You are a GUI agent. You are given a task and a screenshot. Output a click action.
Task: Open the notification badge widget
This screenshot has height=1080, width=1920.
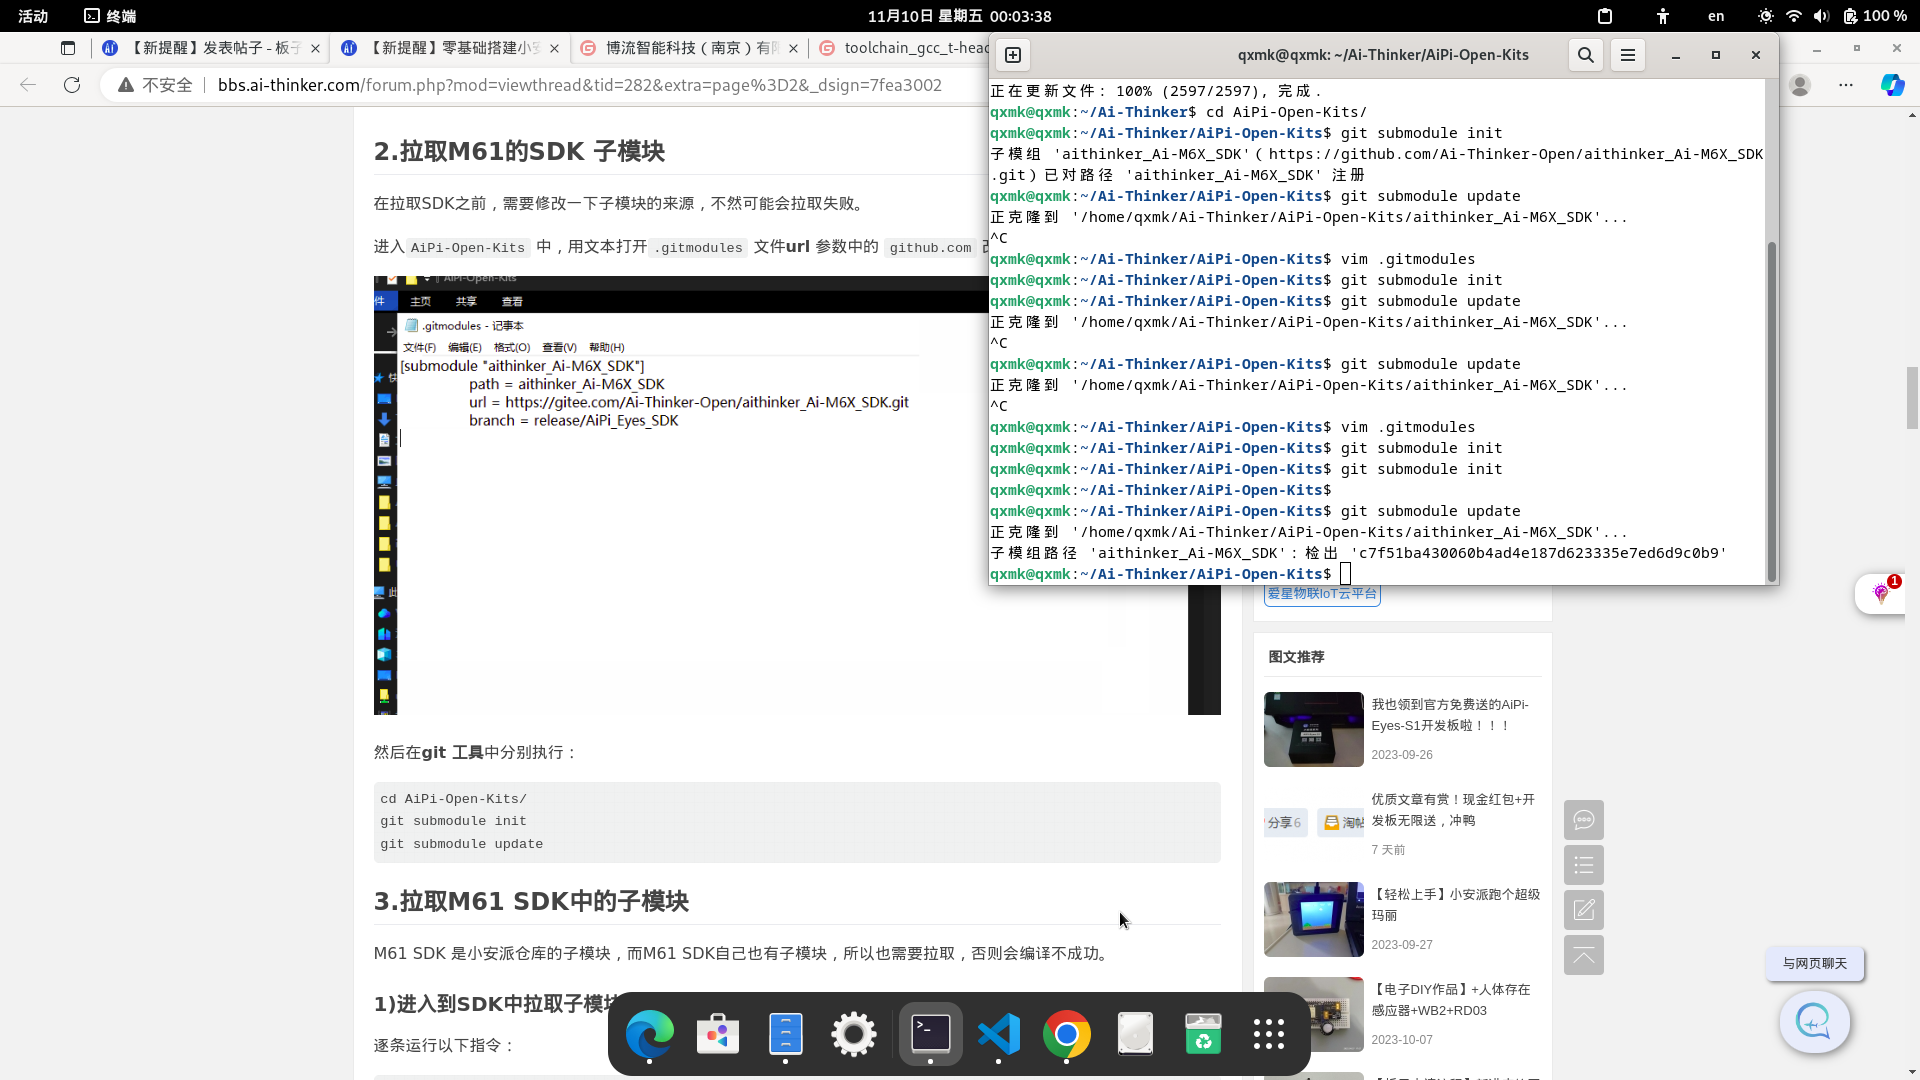(1880, 594)
